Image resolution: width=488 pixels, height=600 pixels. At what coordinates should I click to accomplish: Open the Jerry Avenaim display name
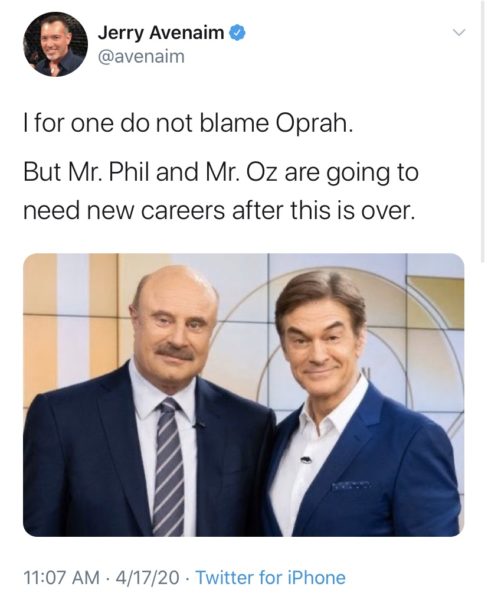[x=161, y=33]
